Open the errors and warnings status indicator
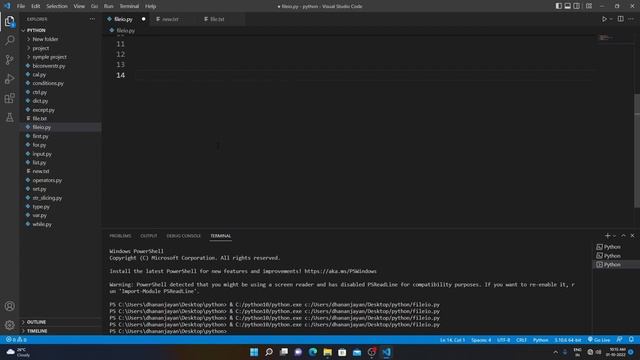 (16, 340)
